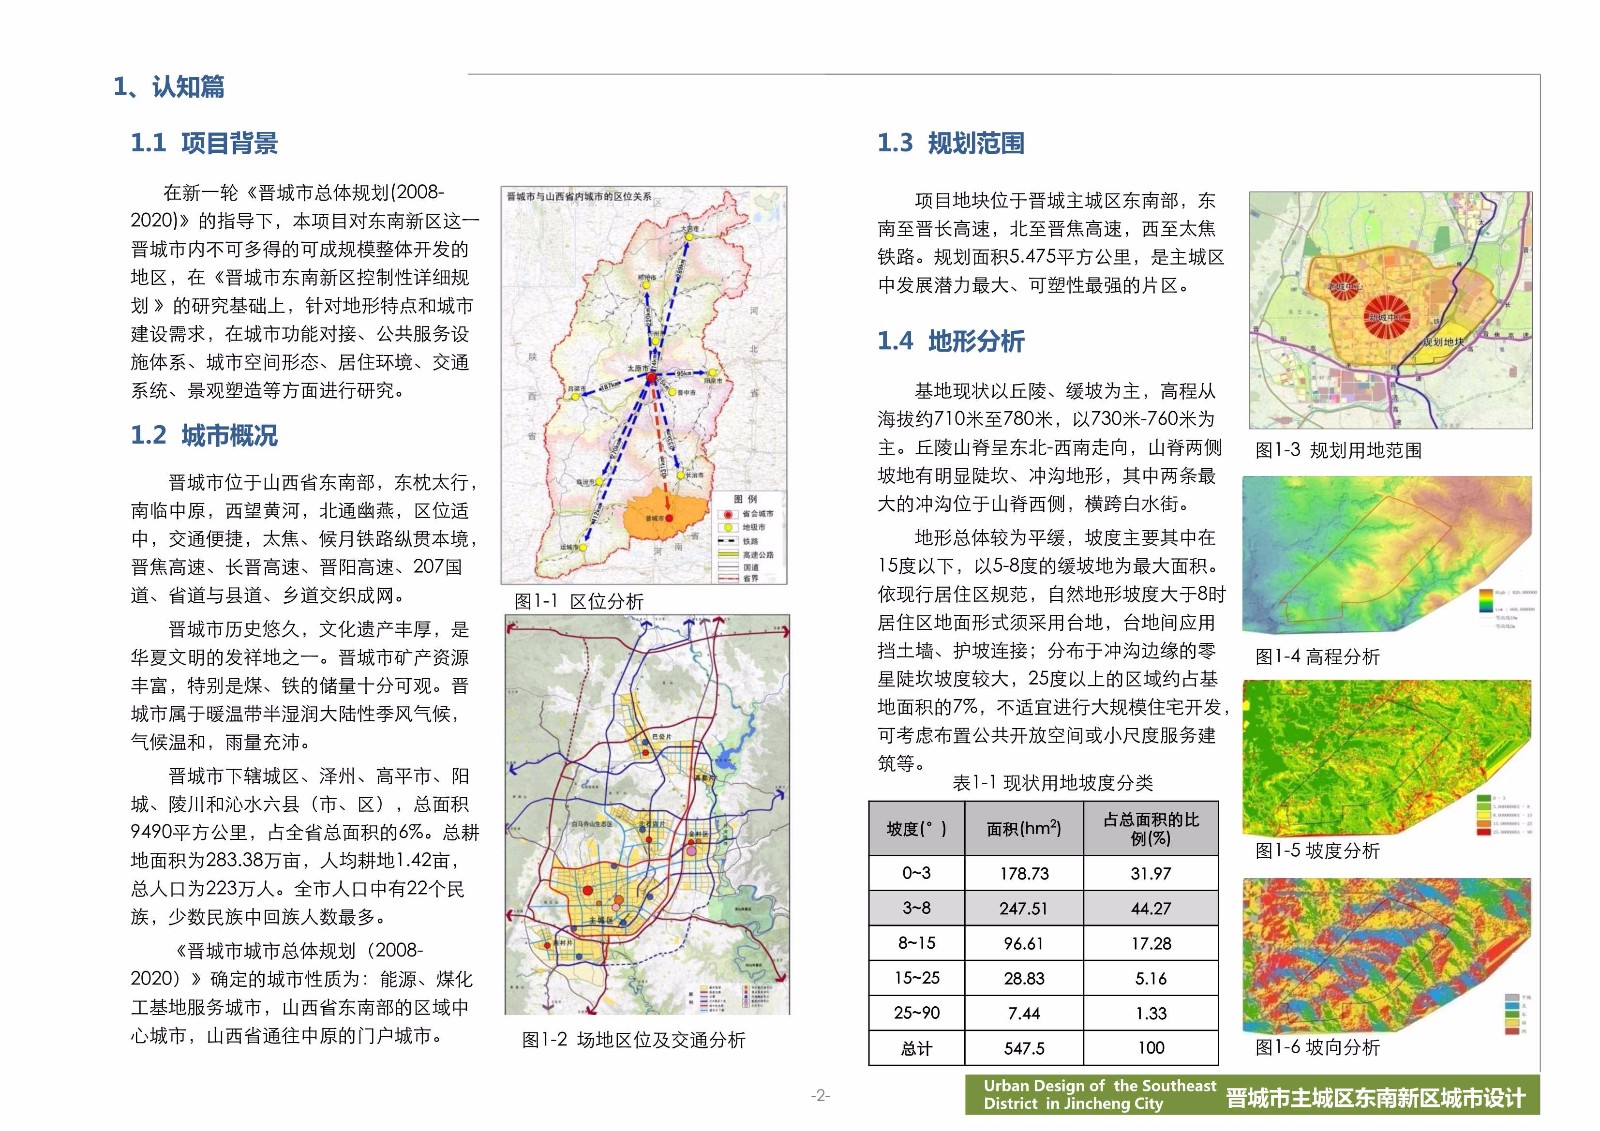The height and width of the screenshot is (1131, 1600).
Task: Select the 1.3 规划范围 heading
Action: tap(951, 143)
